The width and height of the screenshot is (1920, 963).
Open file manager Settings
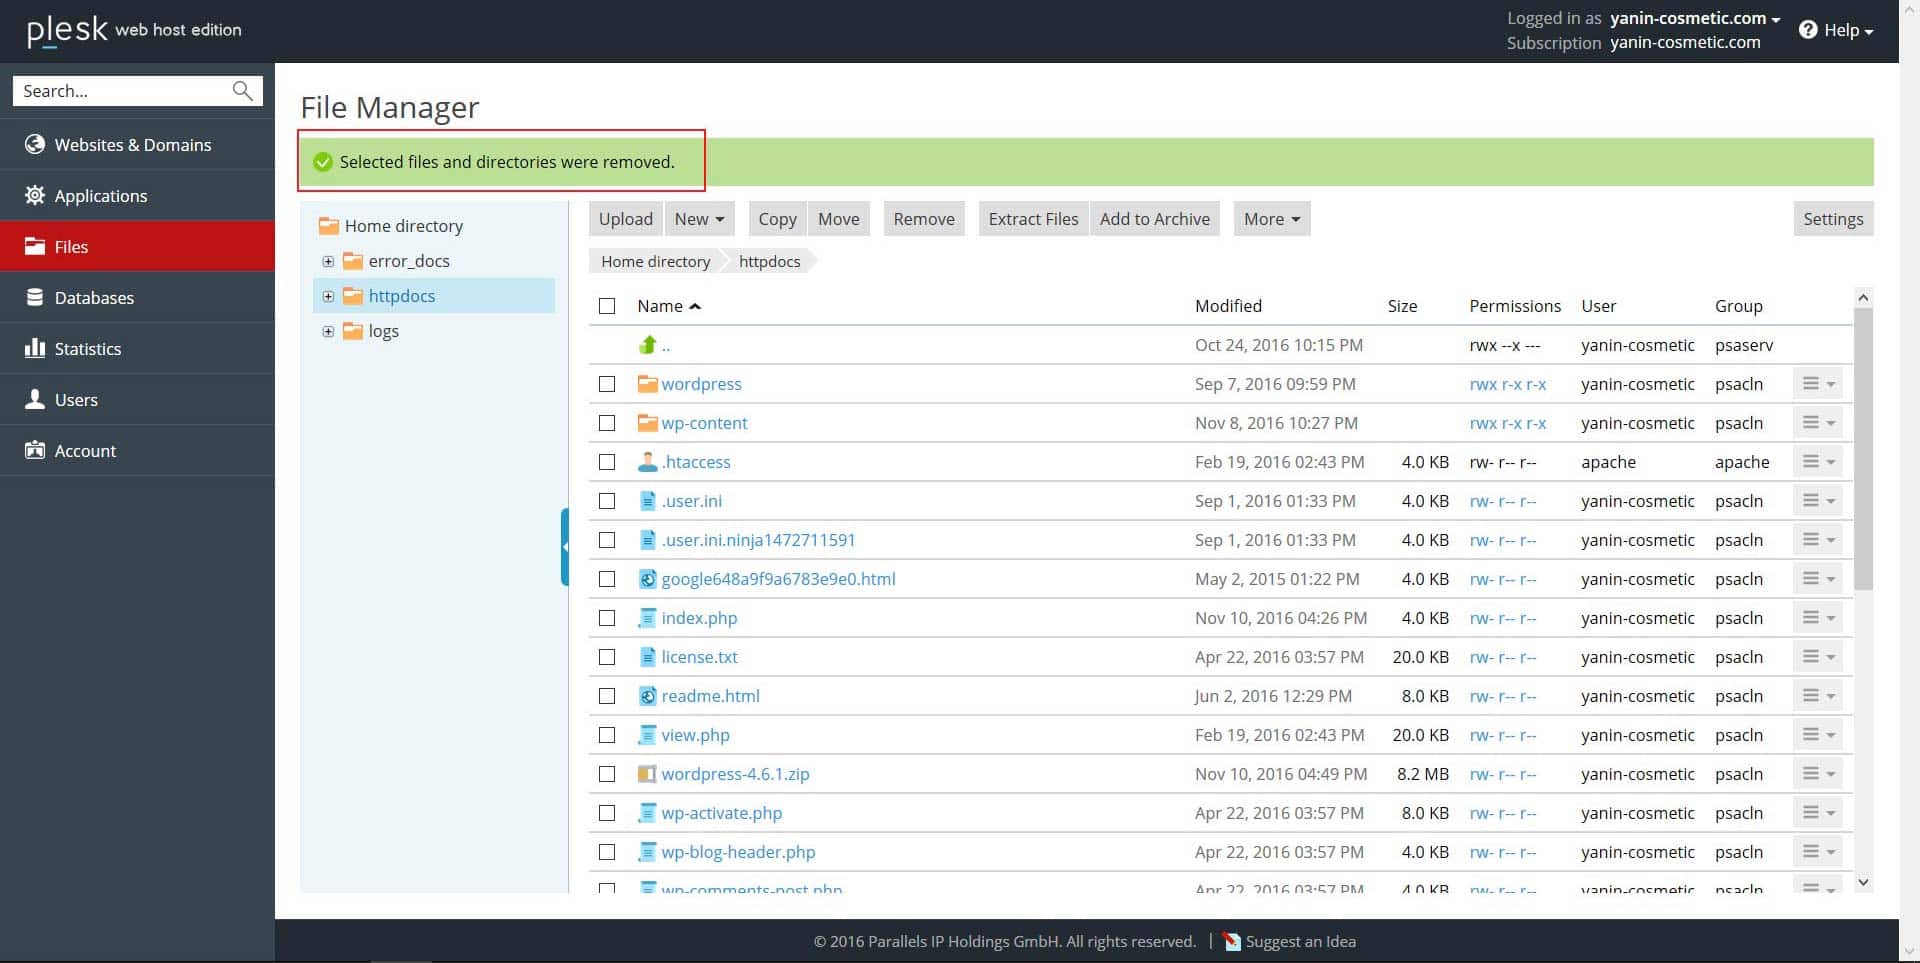pyautogui.click(x=1833, y=219)
